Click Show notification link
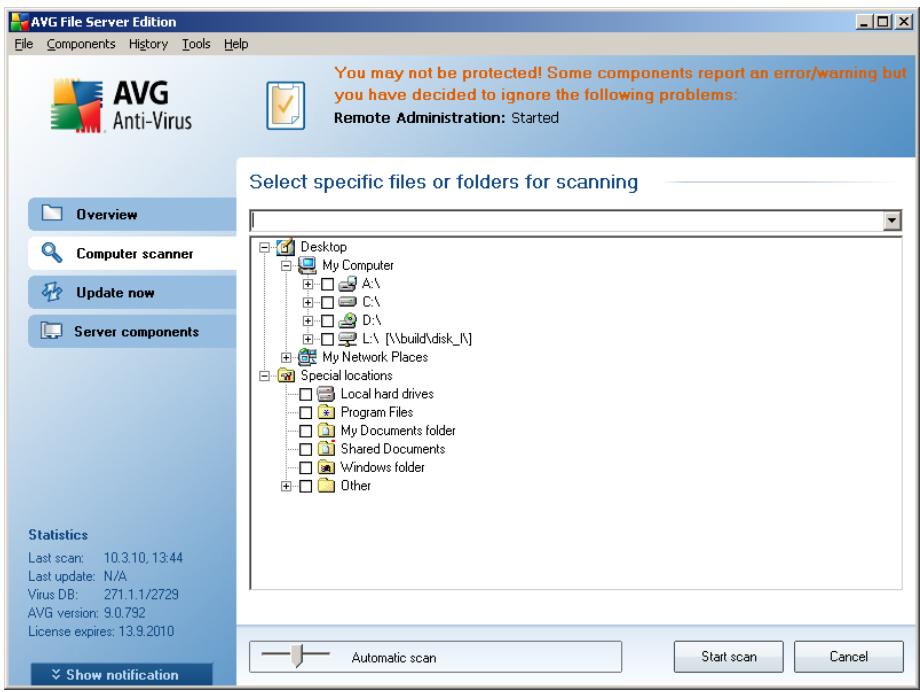This screenshot has width=920, height=692. click(x=121, y=675)
